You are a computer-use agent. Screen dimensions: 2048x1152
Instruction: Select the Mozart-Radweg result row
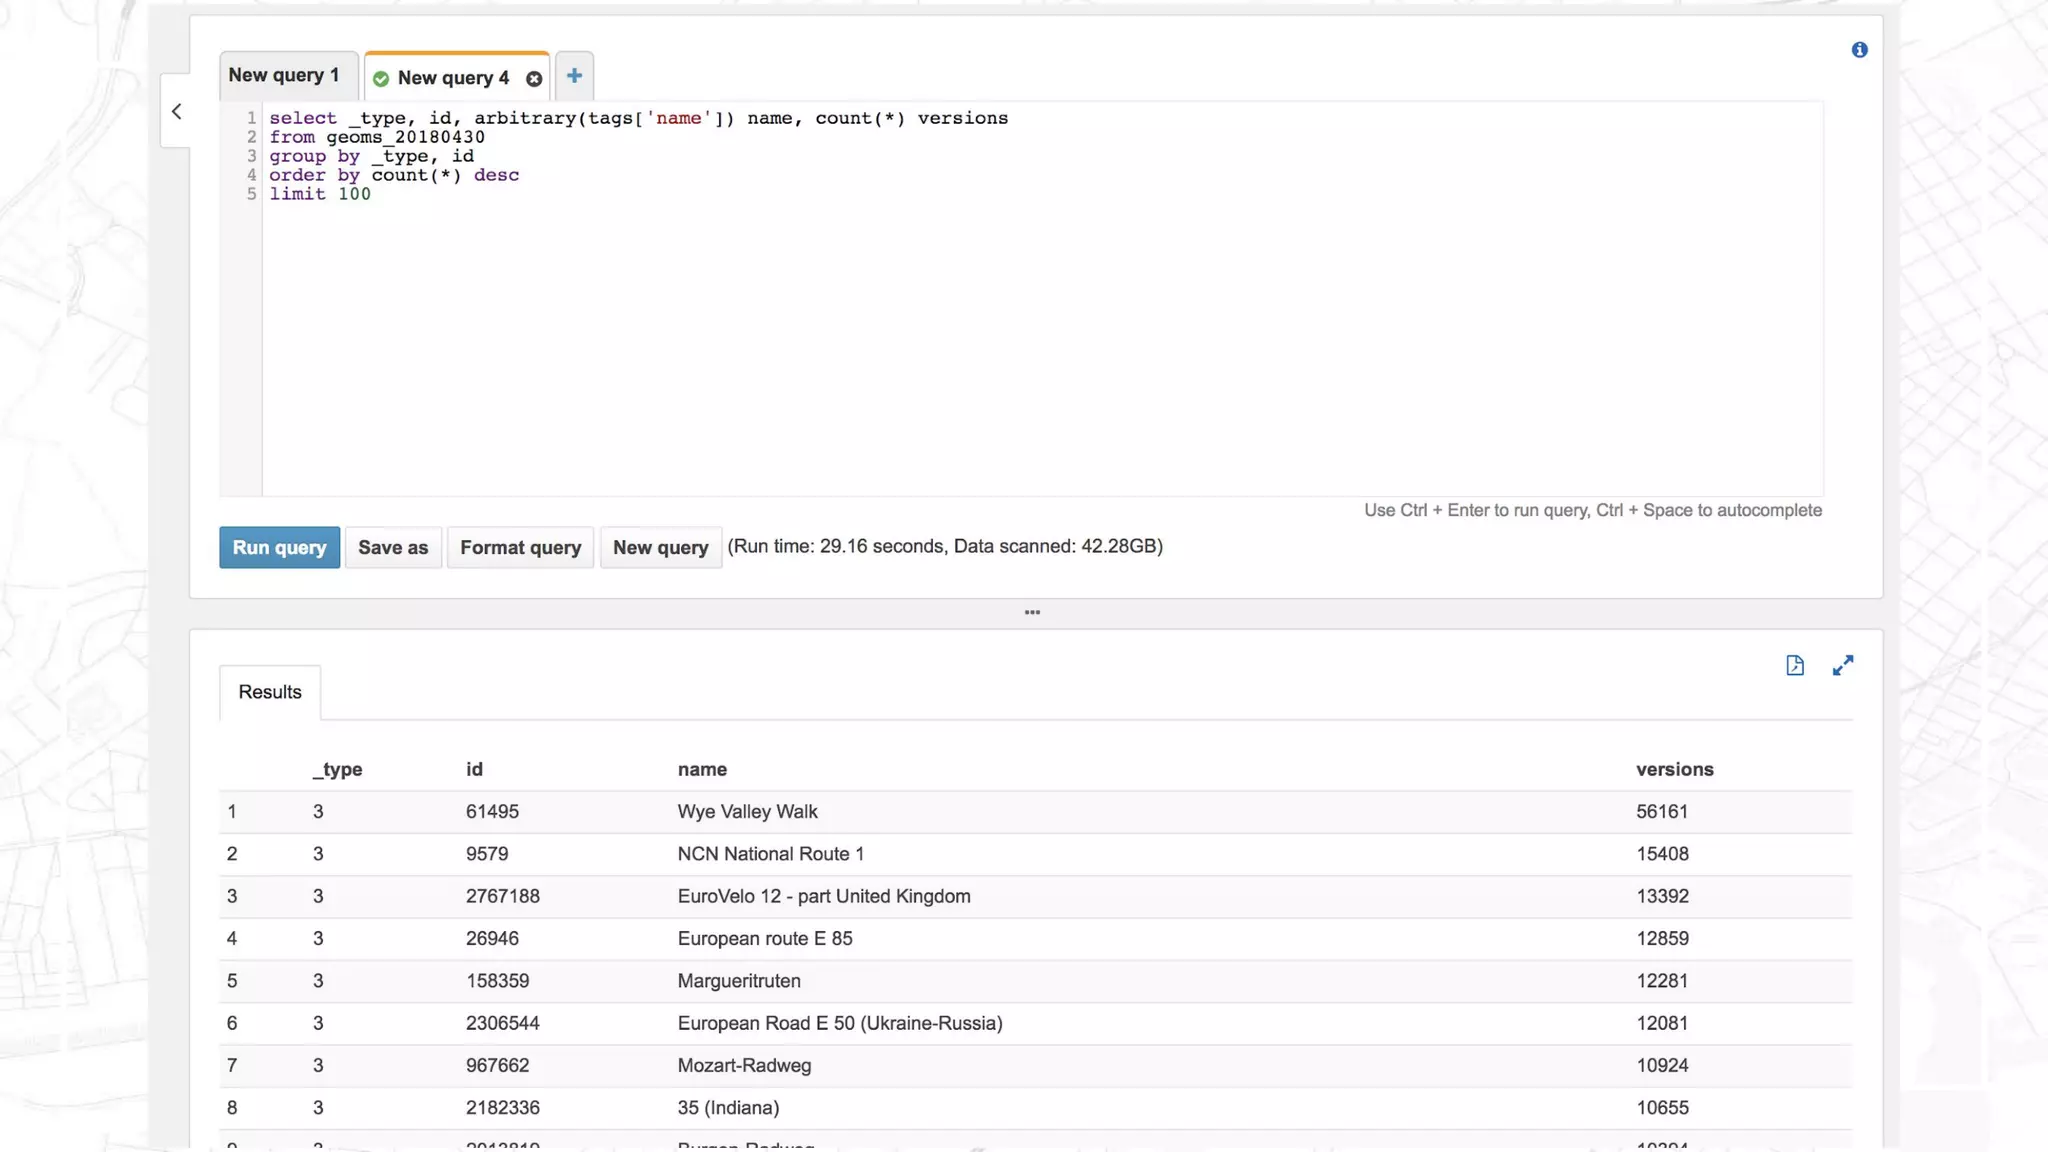[x=744, y=1066]
